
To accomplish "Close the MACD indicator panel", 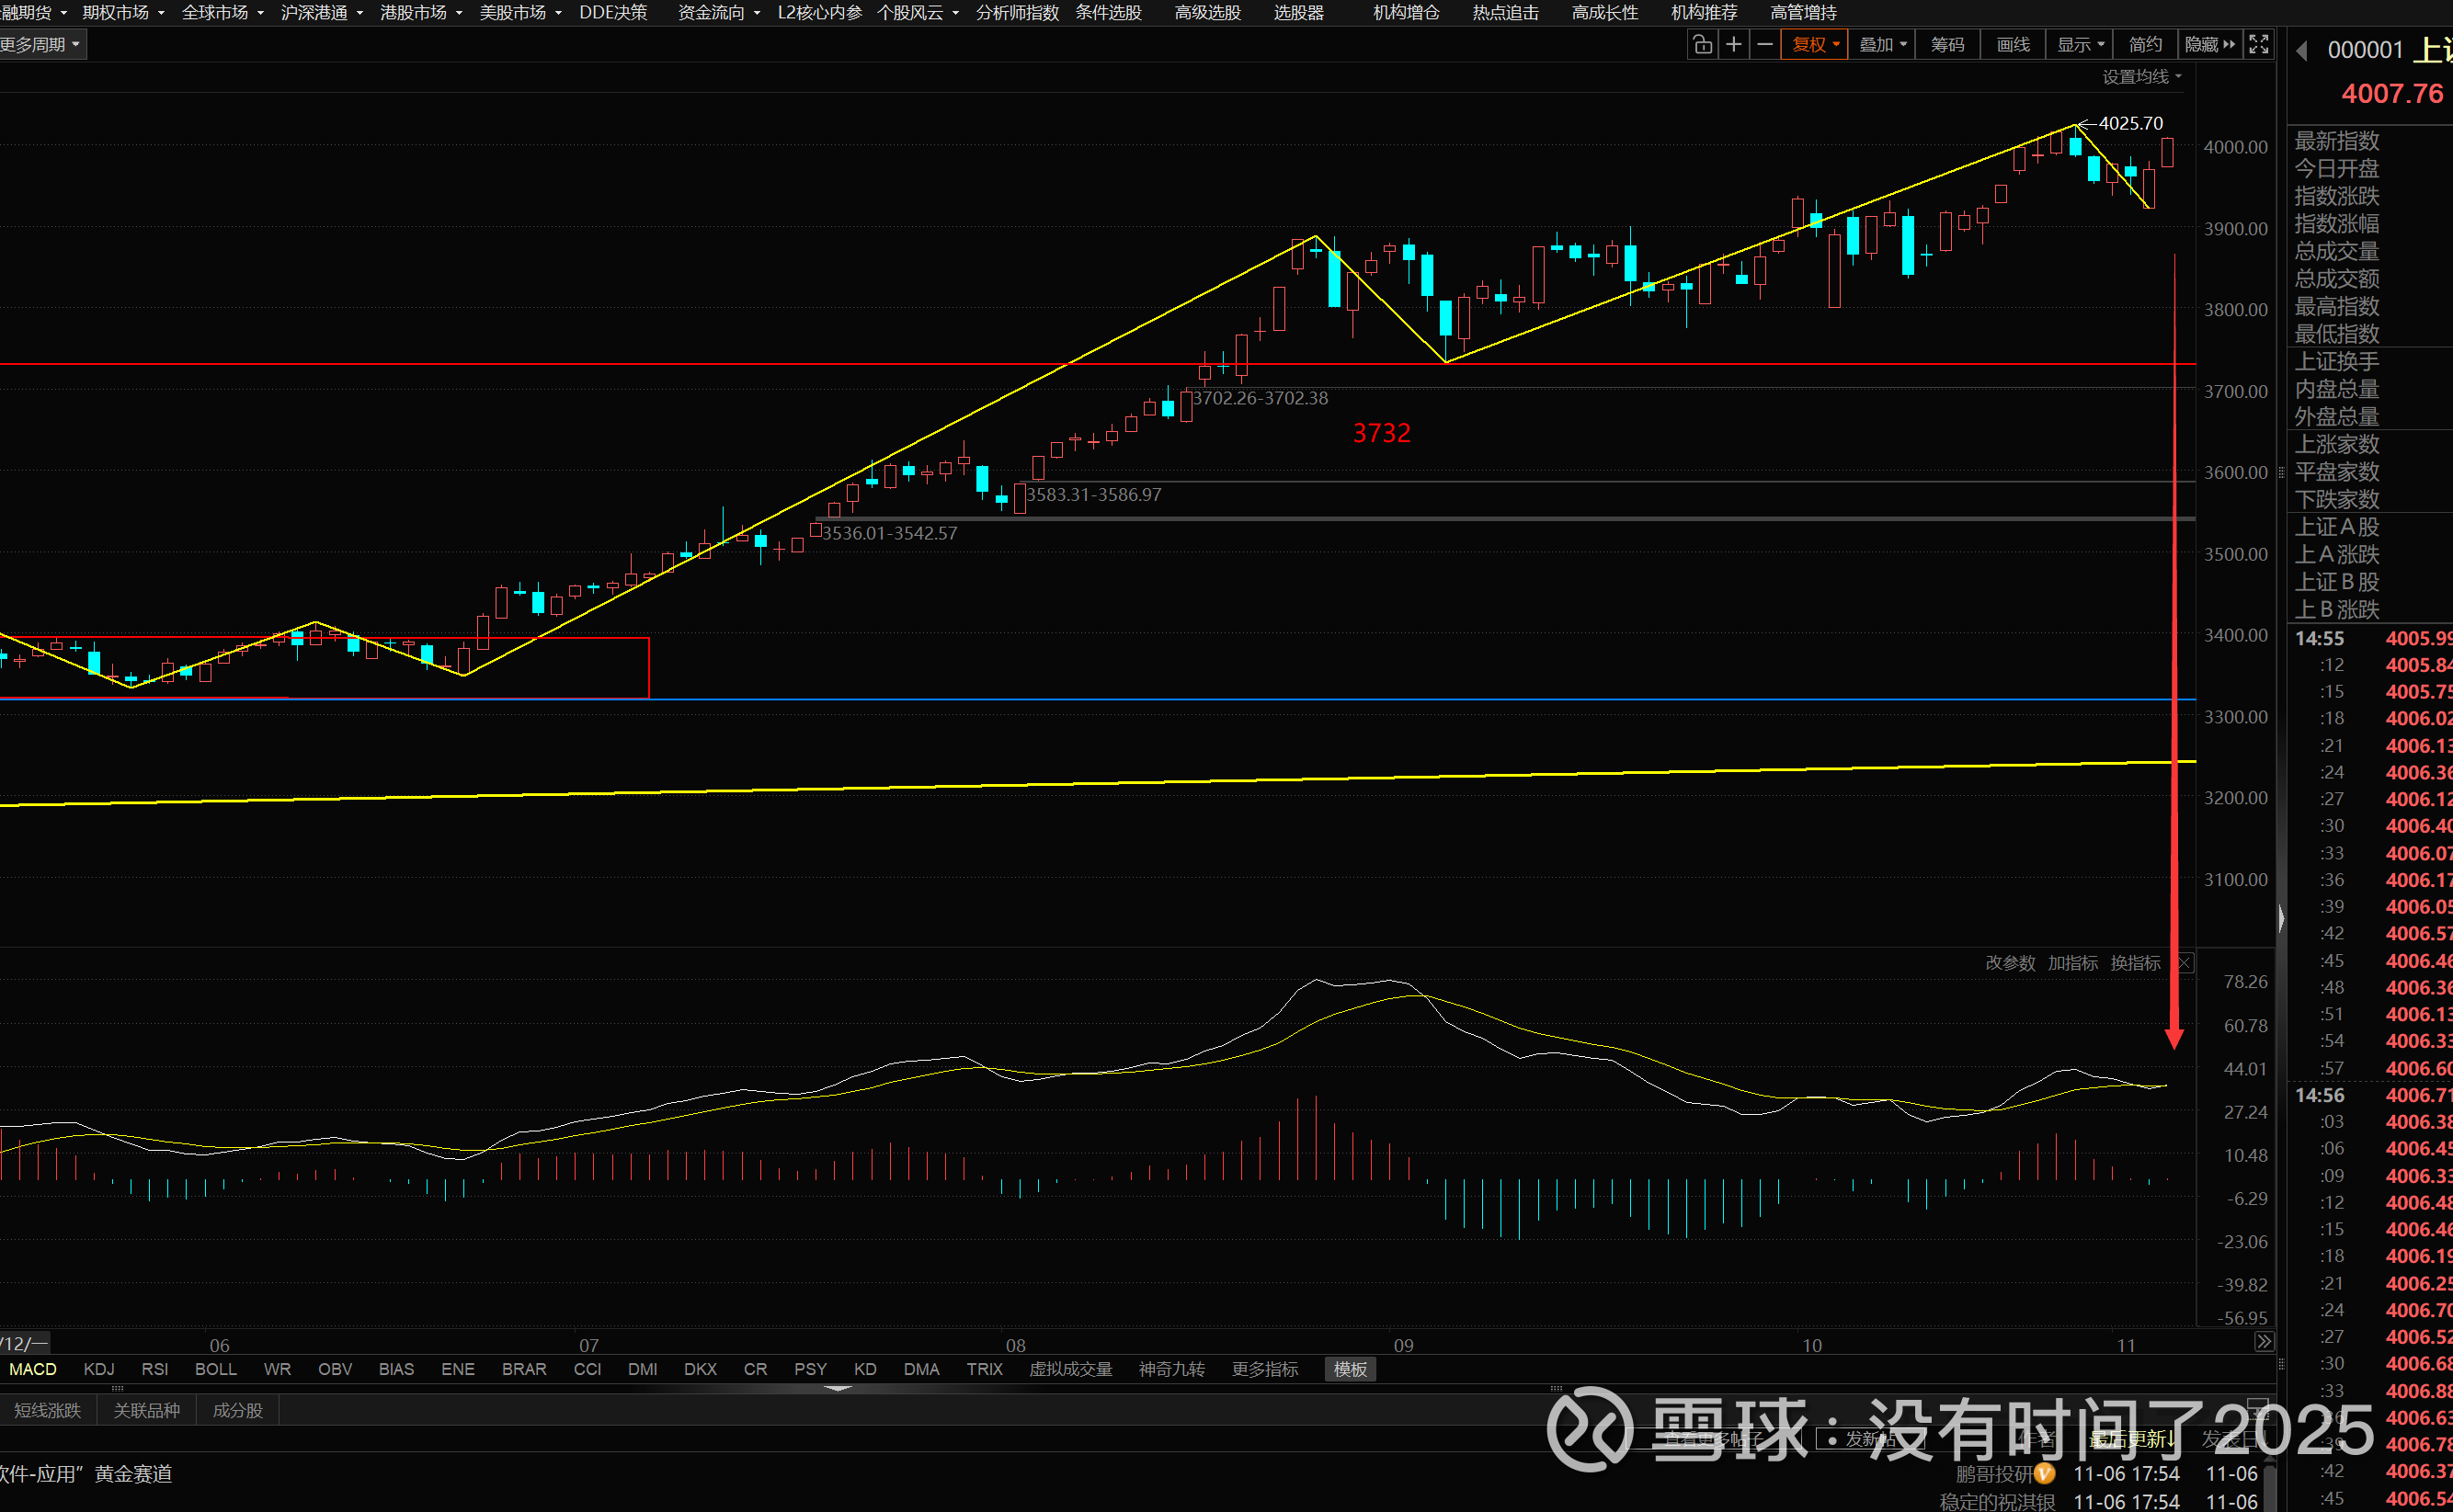I will point(2185,963).
